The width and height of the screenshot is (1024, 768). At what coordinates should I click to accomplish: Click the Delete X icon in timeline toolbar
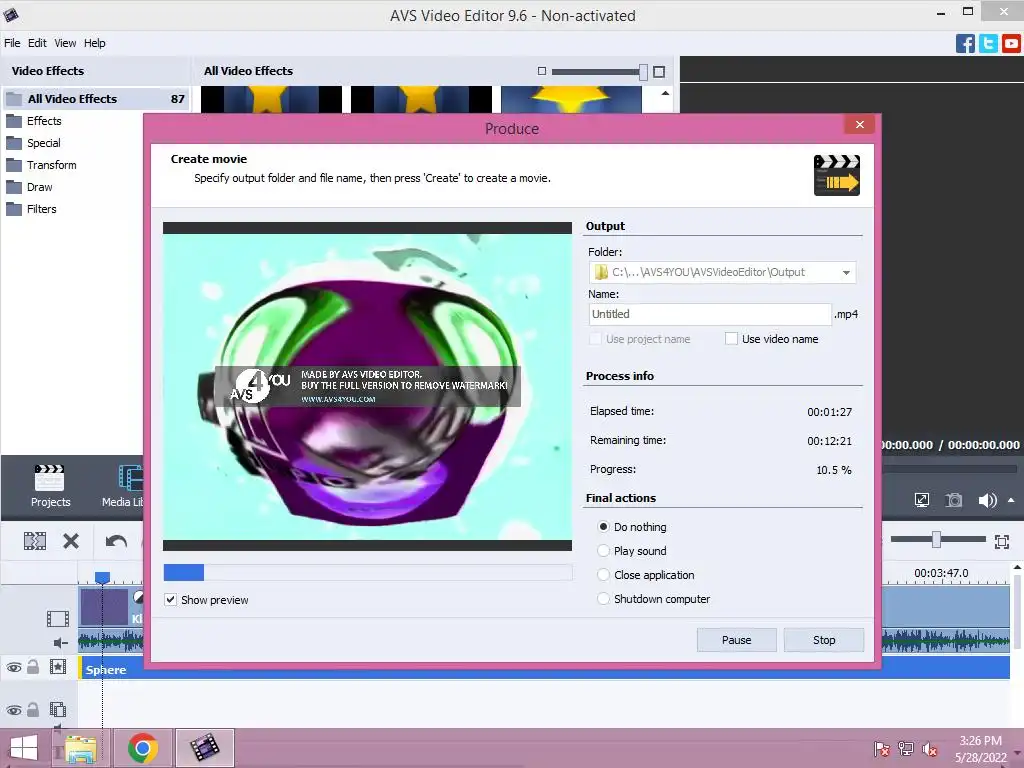pyautogui.click(x=71, y=541)
